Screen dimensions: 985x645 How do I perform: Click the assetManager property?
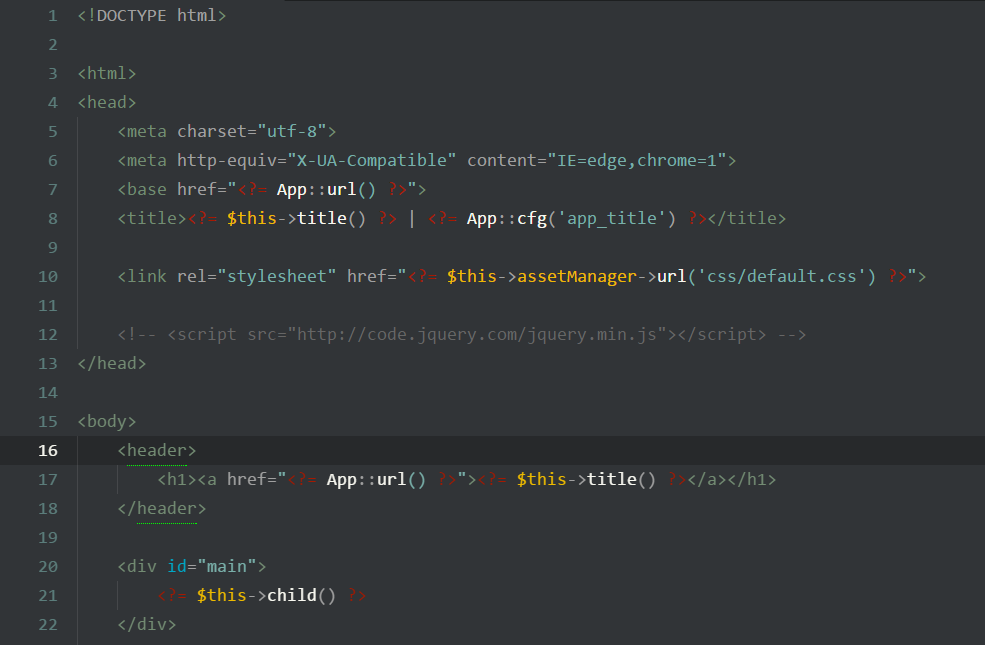coord(577,276)
